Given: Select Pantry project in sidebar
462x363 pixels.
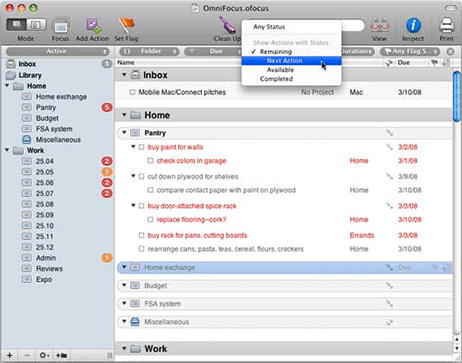Looking at the screenshot, I should pyautogui.click(x=46, y=107).
